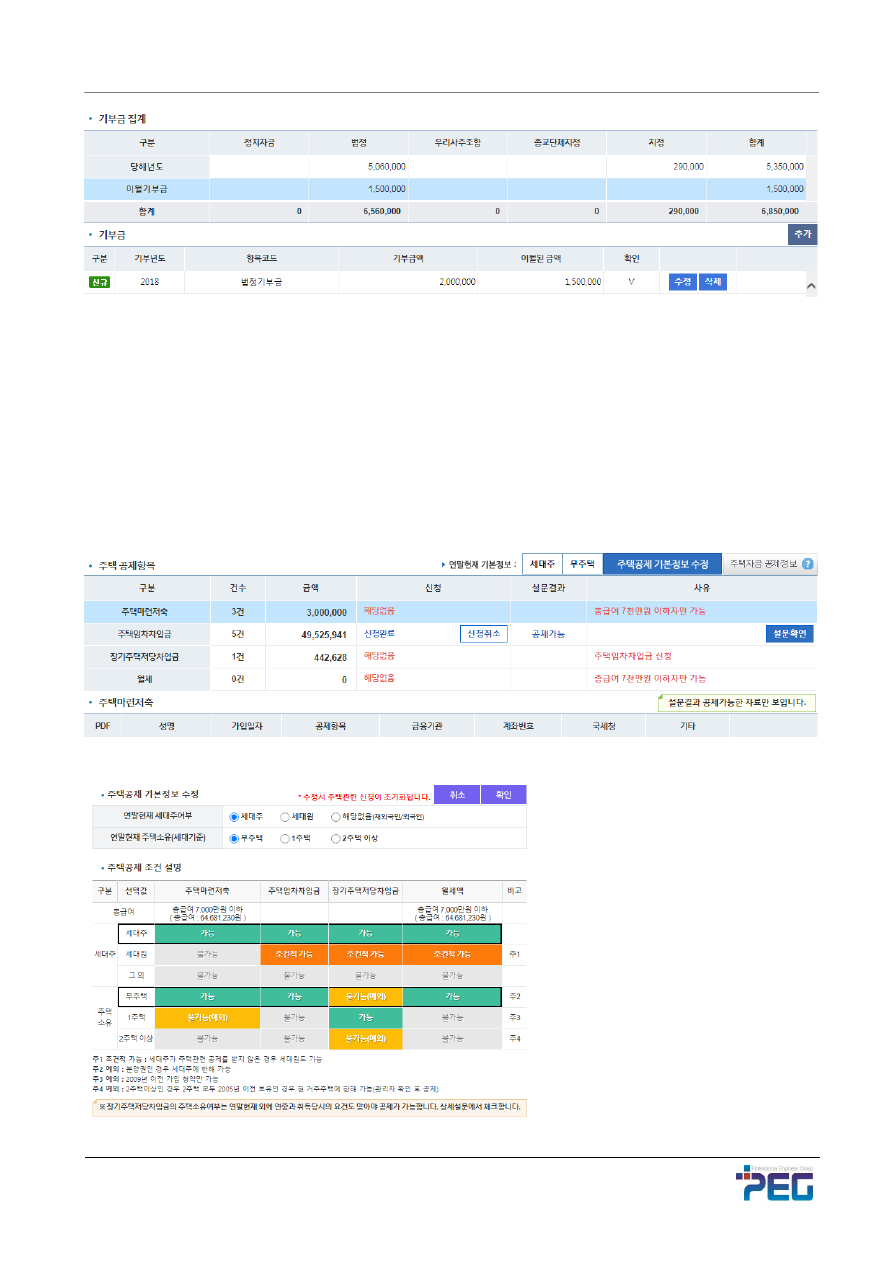The height and width of the screenshot is (1263, 893).
Task: Open 주택공제 기본정보 수정
Action: tap(661, 564)
